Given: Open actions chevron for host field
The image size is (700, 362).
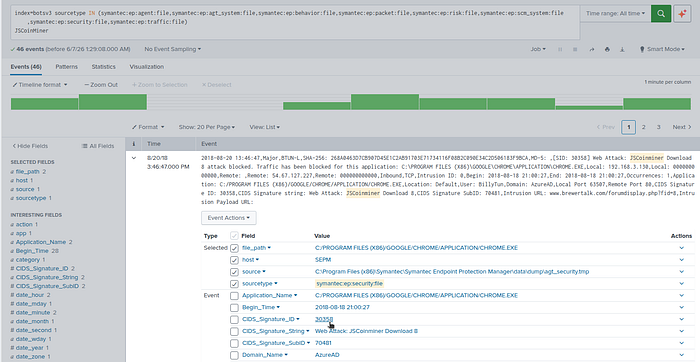Looking at the screenshot, I should (x=681, y=260).
